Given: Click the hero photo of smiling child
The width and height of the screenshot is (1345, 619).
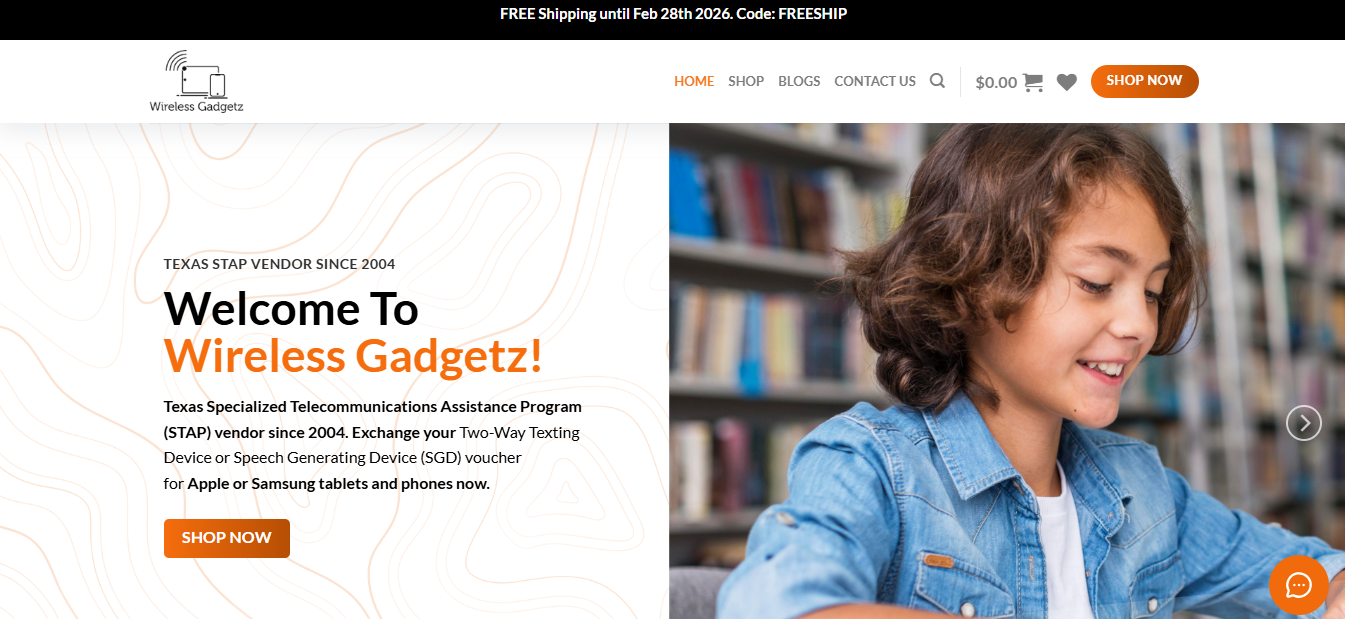Looking at the screenshot, I should click(x=1007, y=370).
